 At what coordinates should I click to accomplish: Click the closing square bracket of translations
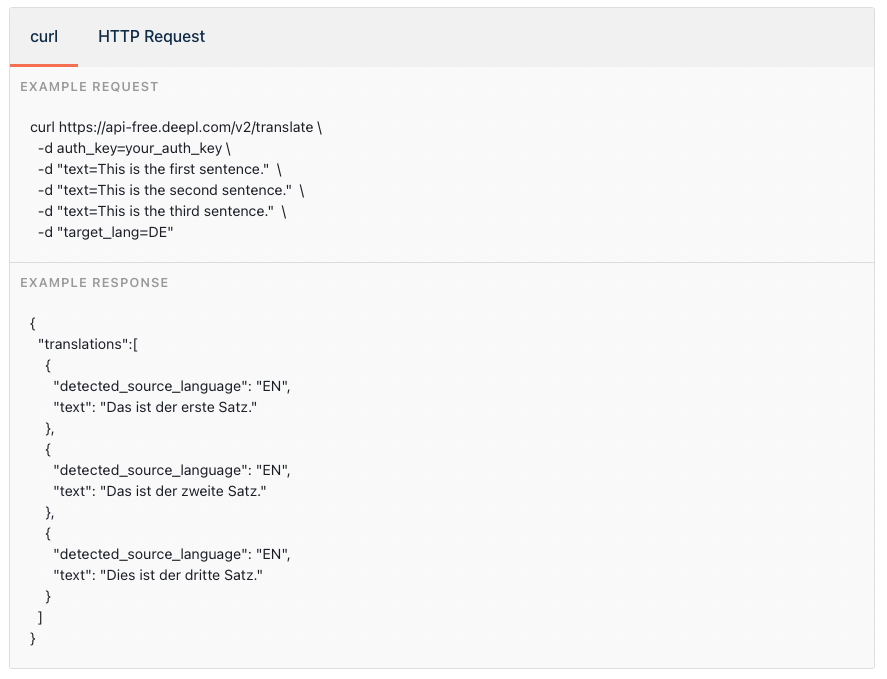pos(40,617)
